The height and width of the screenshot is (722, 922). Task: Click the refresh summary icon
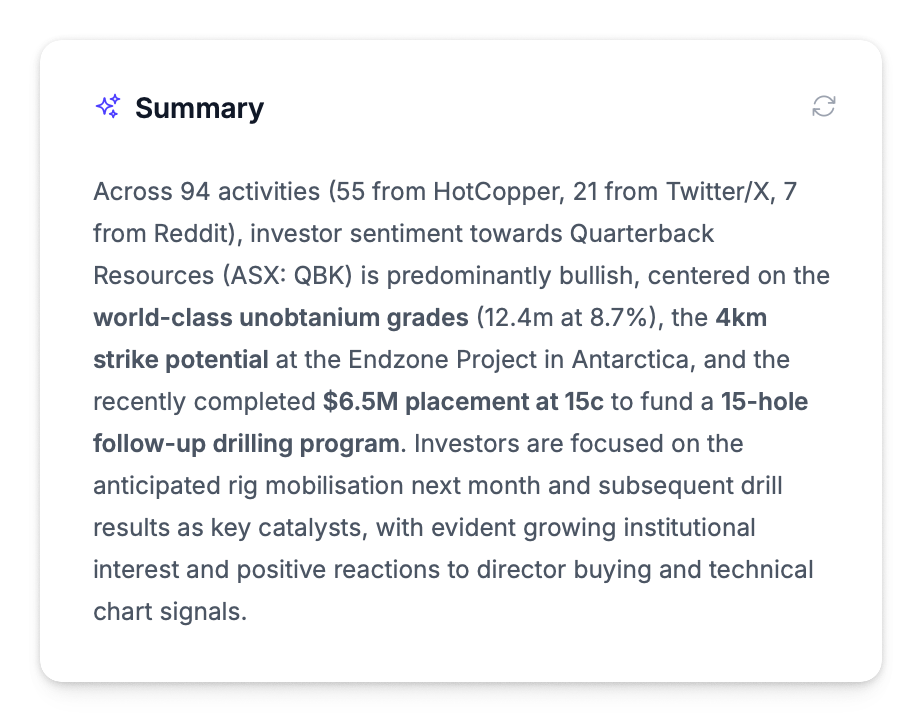point(823,107)
